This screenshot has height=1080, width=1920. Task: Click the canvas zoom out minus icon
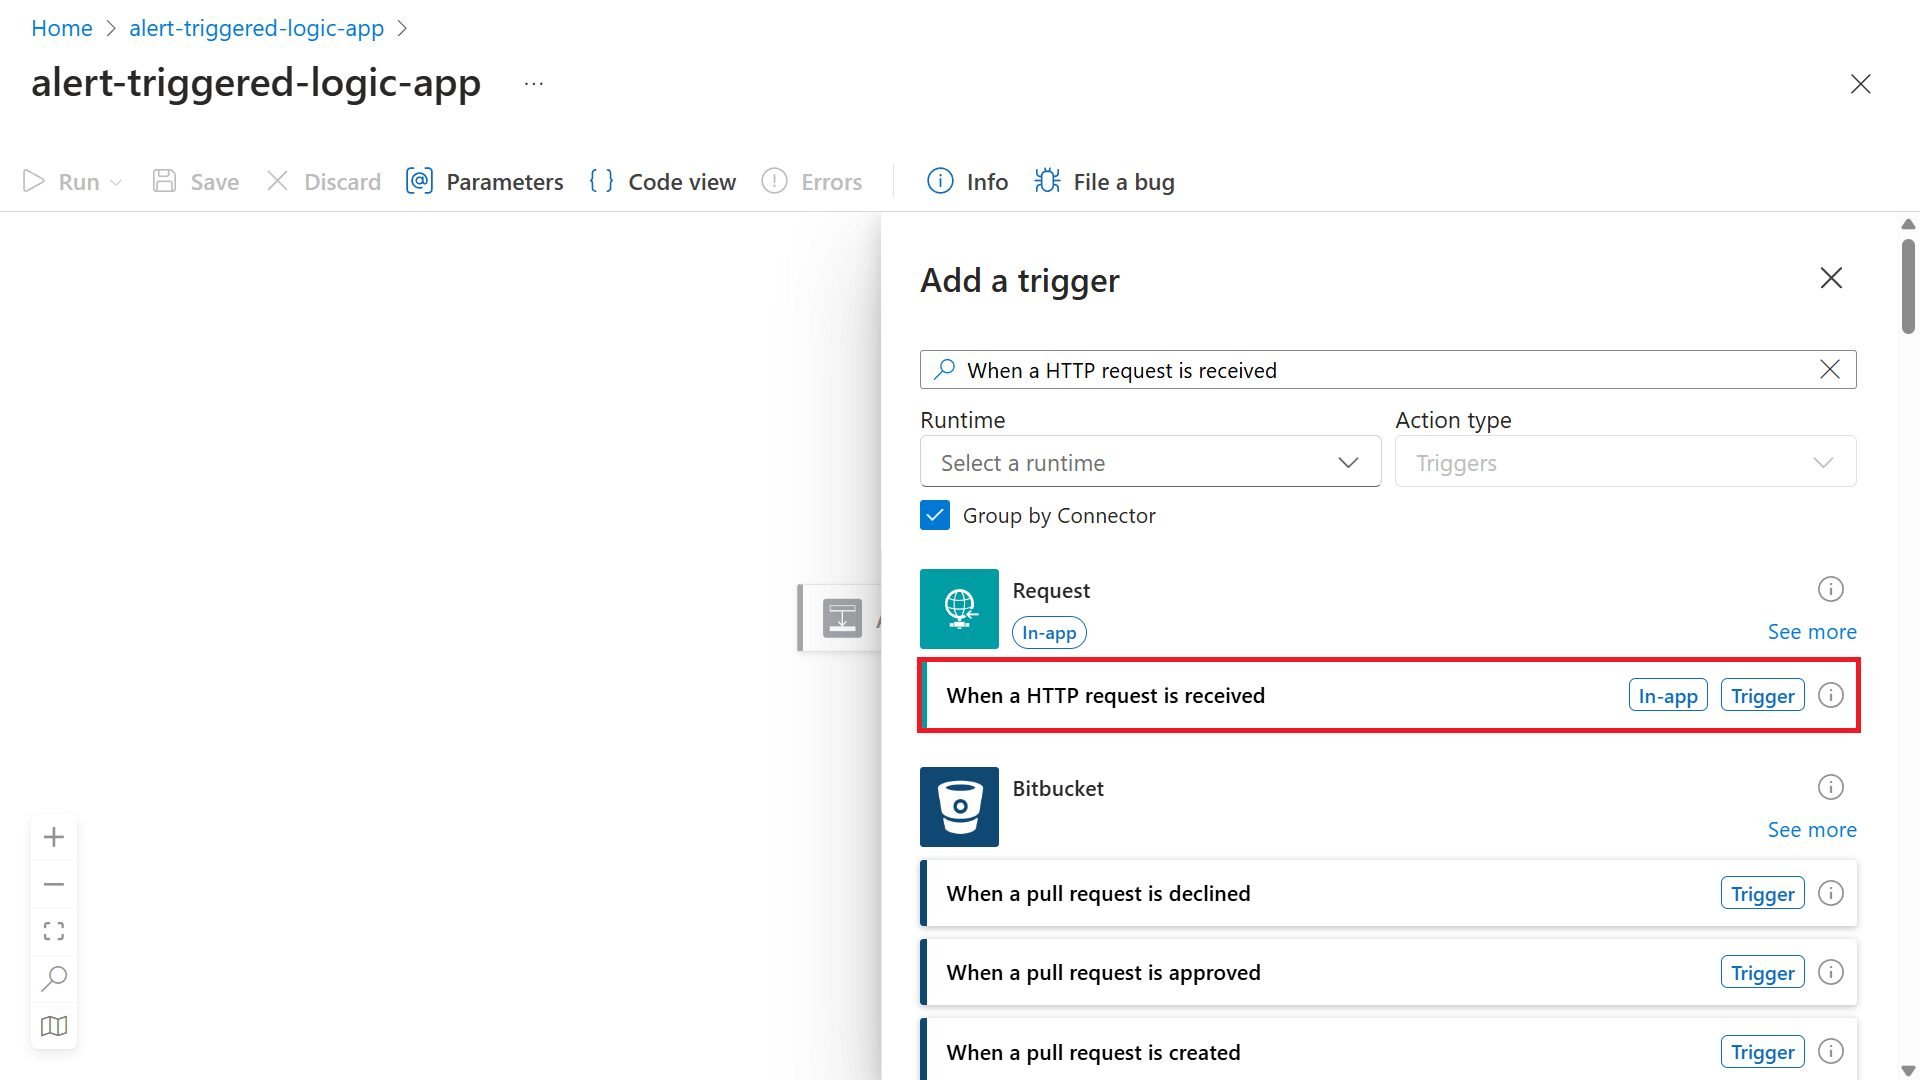(54, 884)
